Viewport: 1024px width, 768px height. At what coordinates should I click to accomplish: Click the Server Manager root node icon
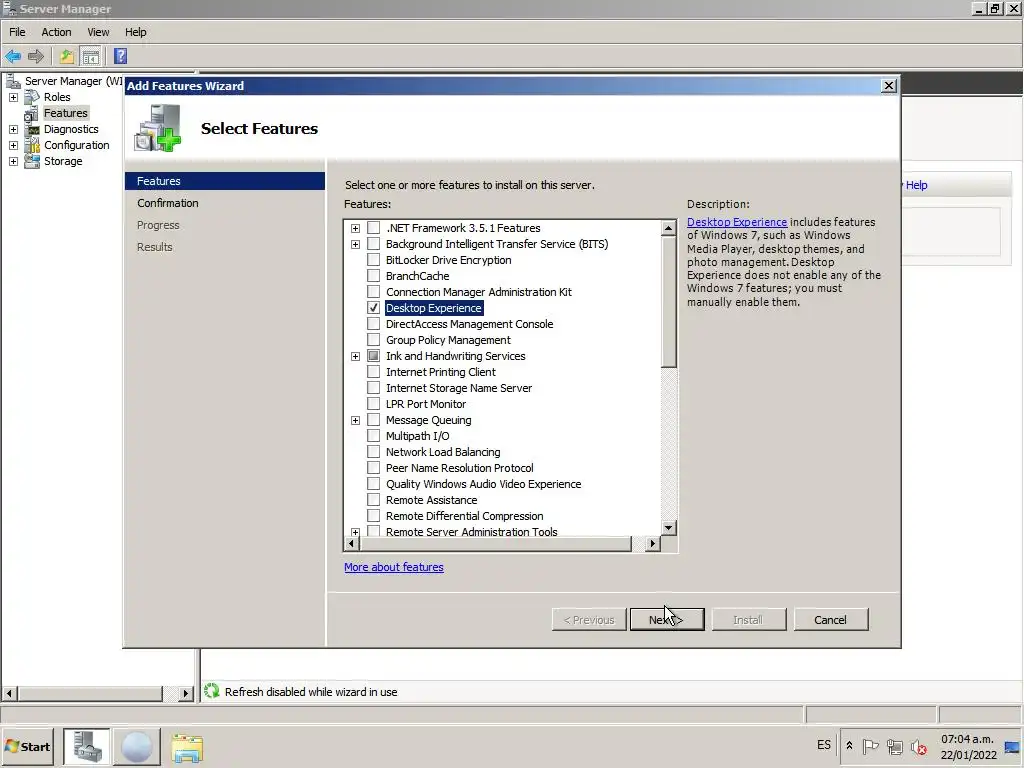click(13, 81)
